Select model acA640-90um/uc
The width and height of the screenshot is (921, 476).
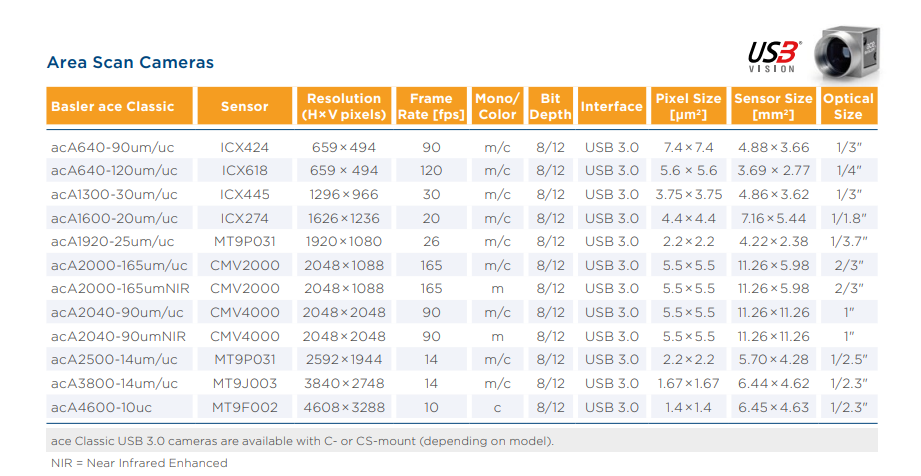click(113, 148)
